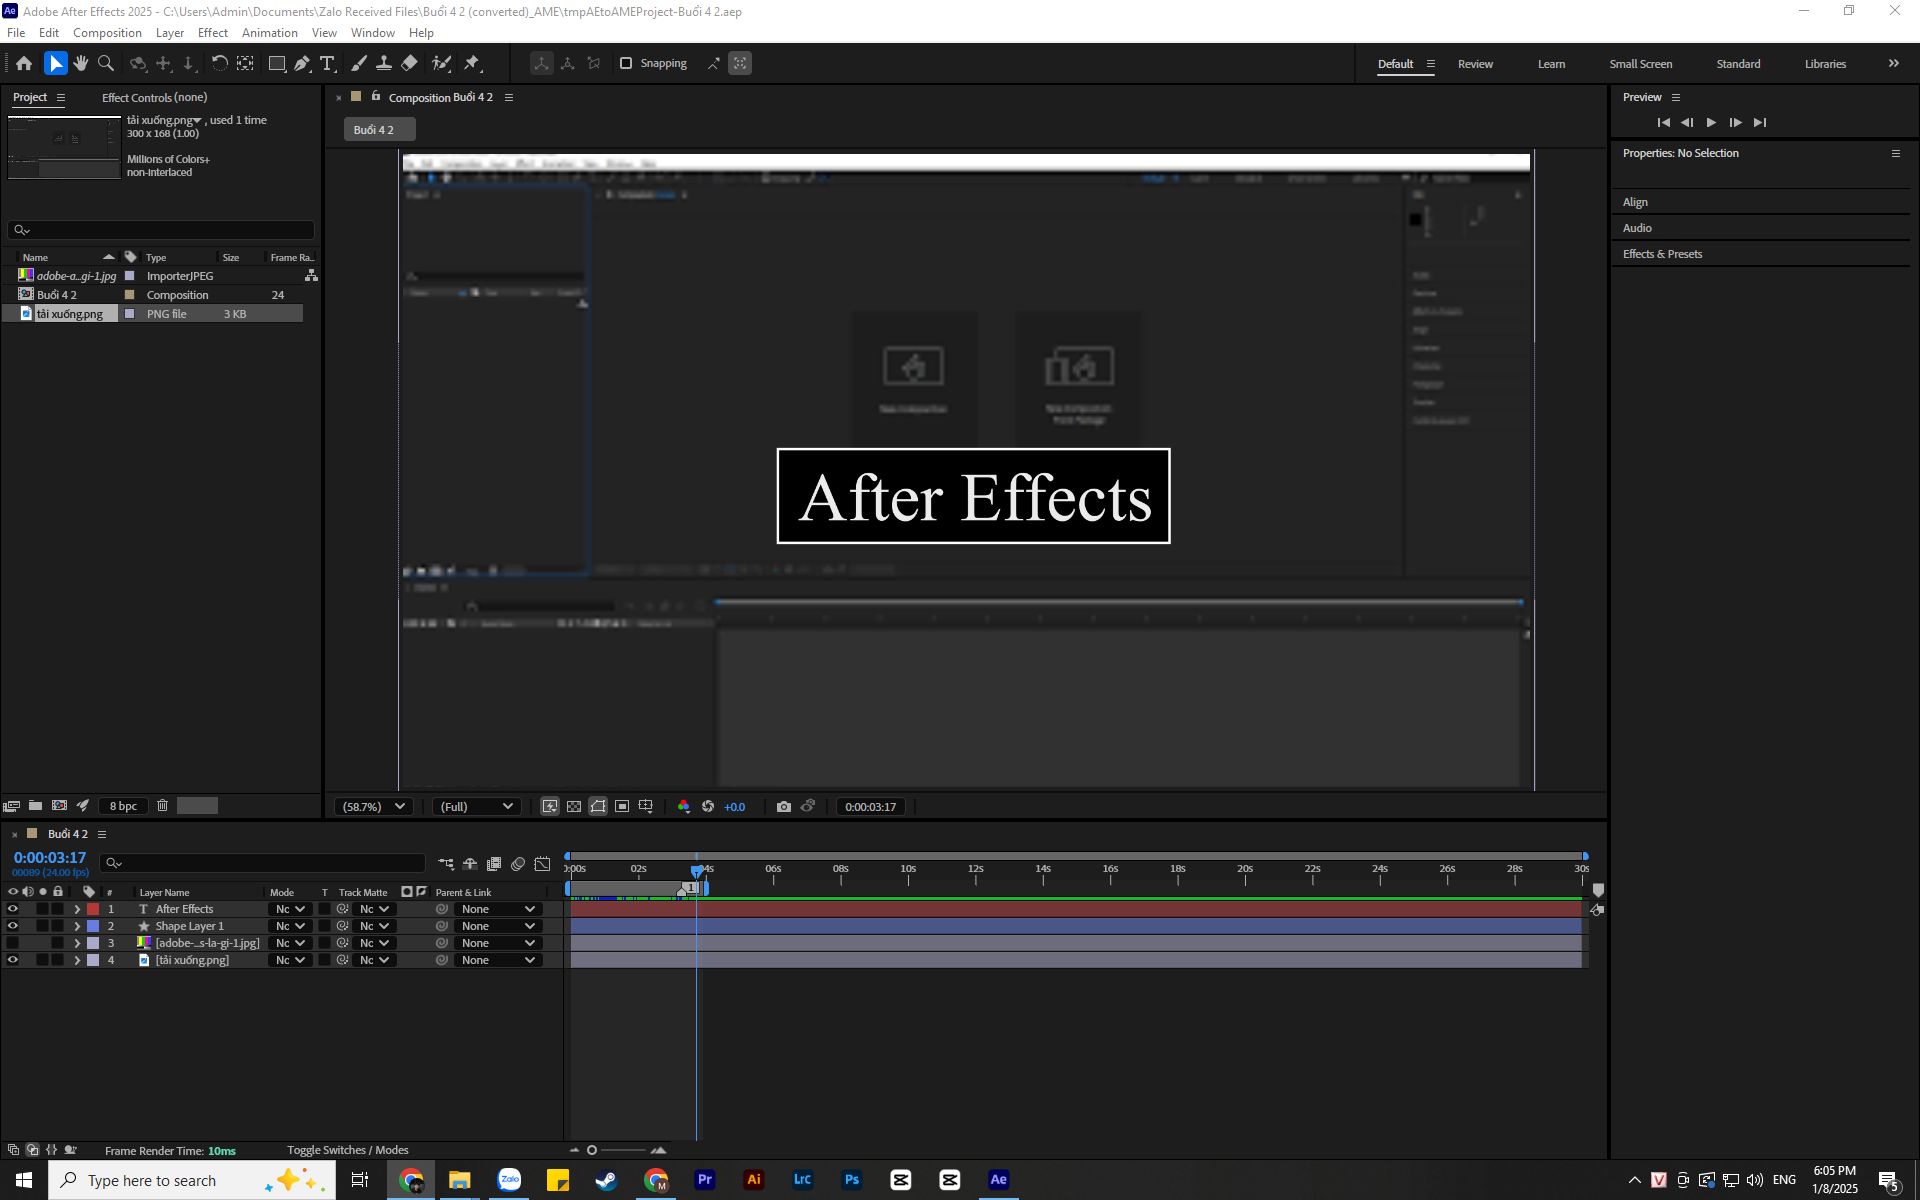The image size is (1920, 1200).
Task: Open Premiere Pro from the taskbar
Action: click(705, 1180)
